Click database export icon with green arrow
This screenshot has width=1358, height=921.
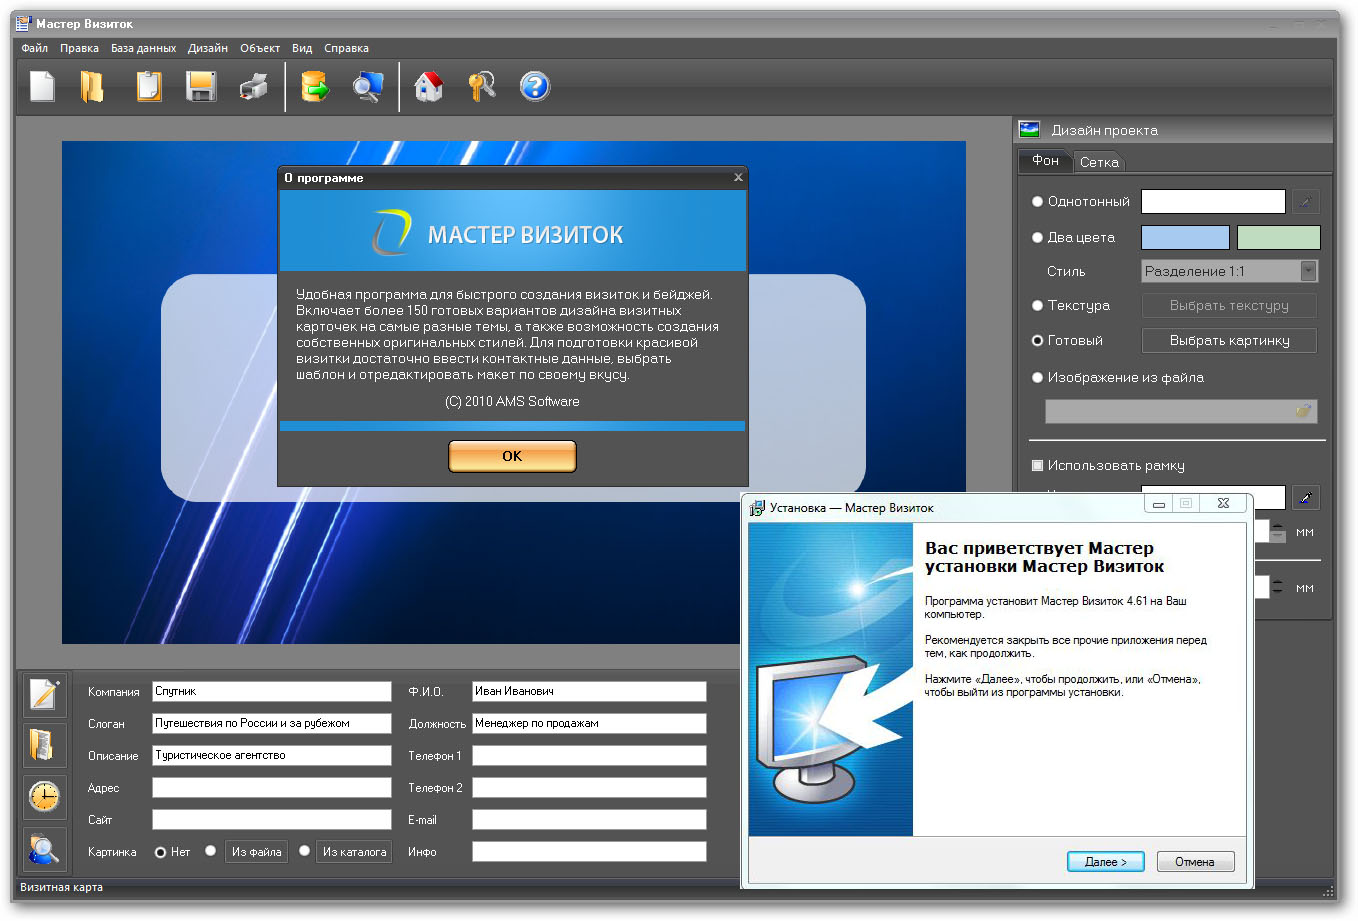point(315,87)
